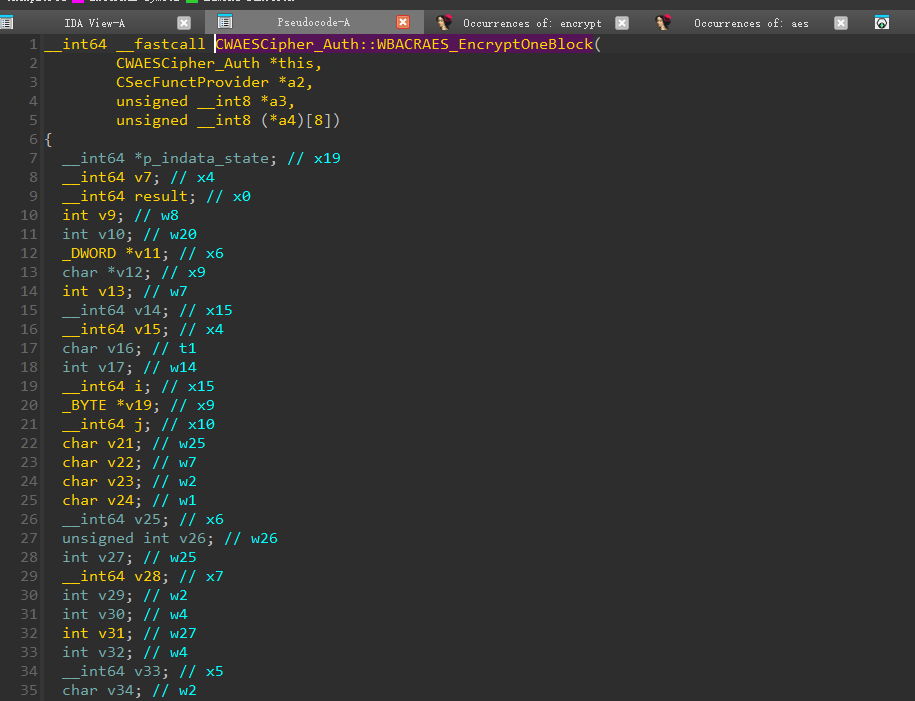Image resolution: width=915 pixels, height=701 pixels.
Task: Select variable v21 on line 22
Action: [x=120, y=443]
